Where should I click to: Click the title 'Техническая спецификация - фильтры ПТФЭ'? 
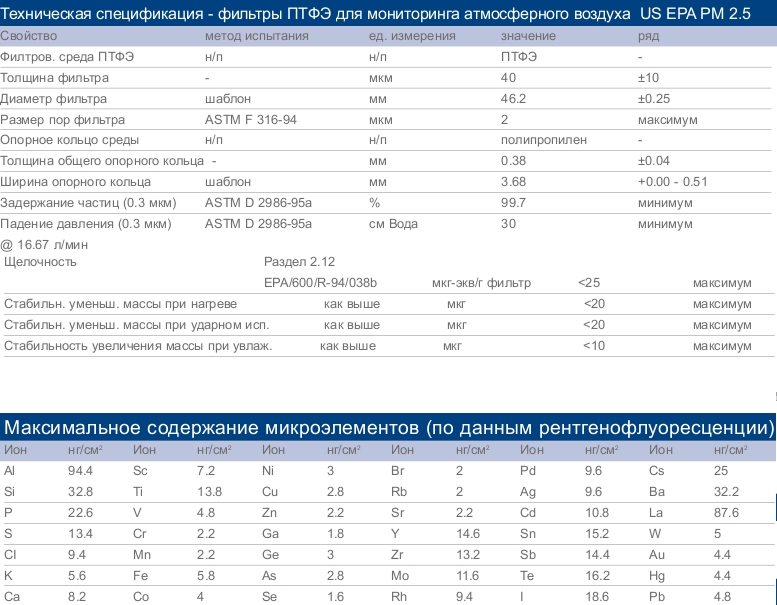(166, 14)
